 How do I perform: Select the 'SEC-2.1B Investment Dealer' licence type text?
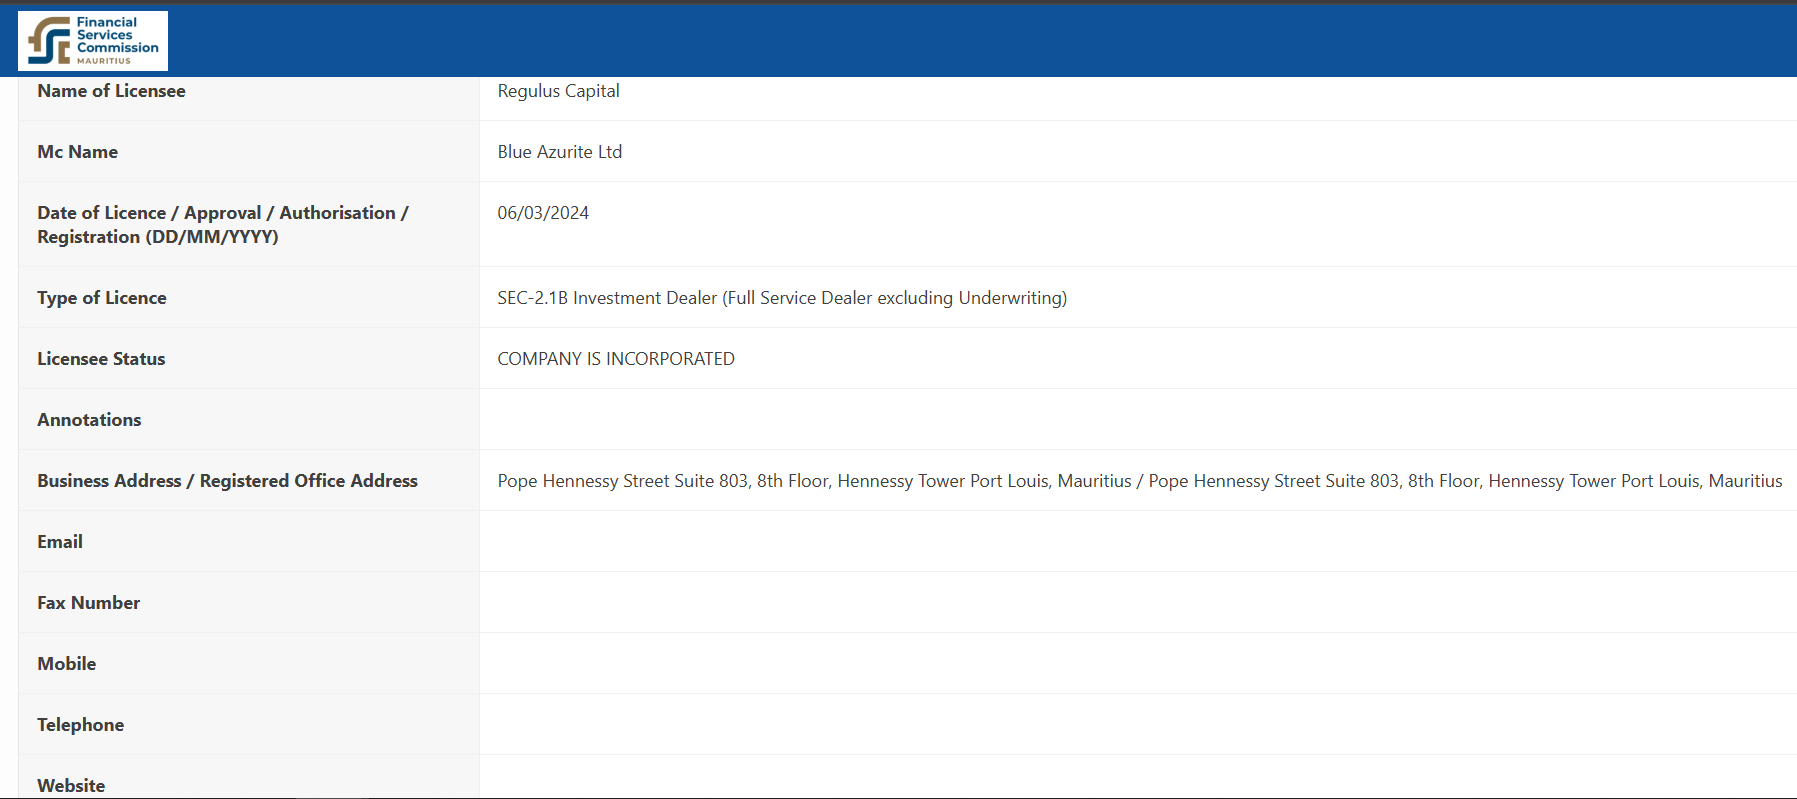pos(782,298)
